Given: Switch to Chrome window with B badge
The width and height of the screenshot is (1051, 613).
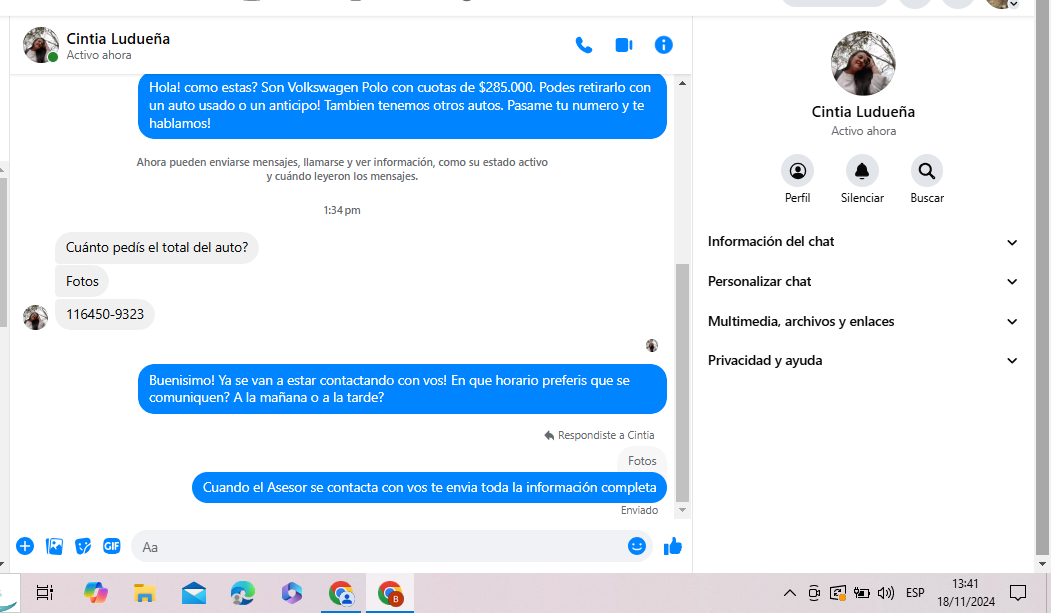Looking at the screenshot, I should pyautogui.click(x=389, y=593).
